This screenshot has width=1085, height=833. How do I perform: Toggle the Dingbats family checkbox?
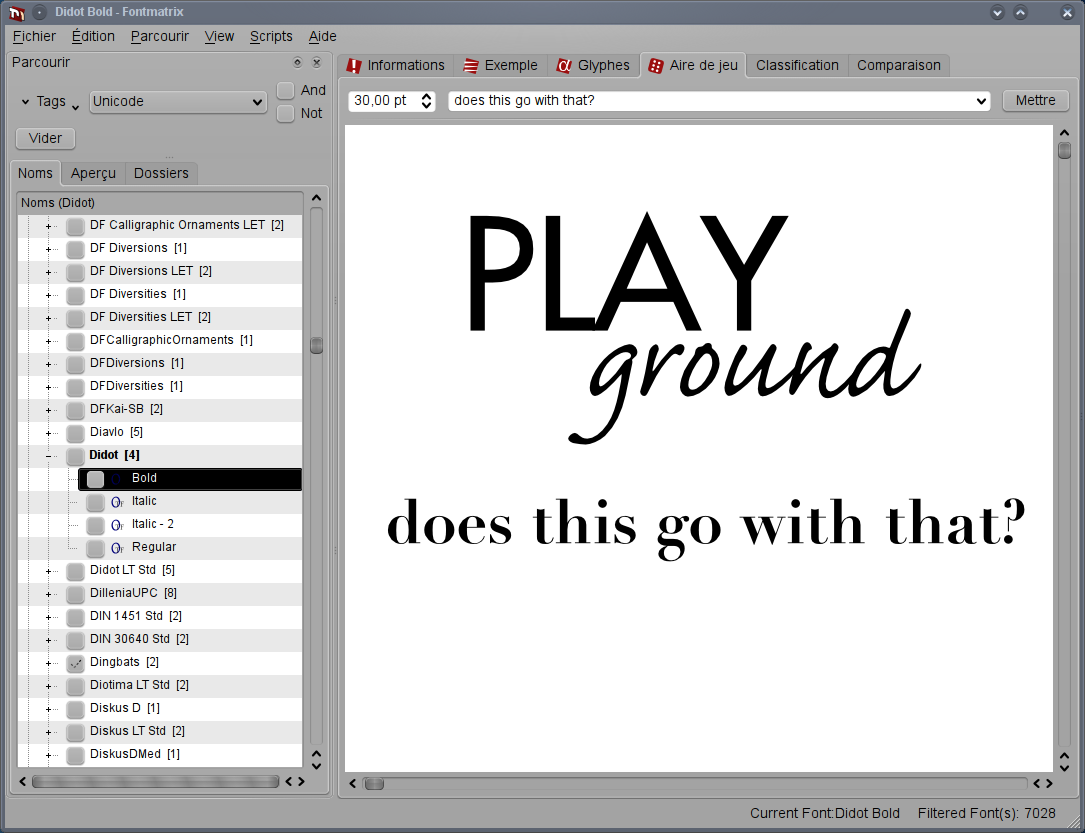75,663
